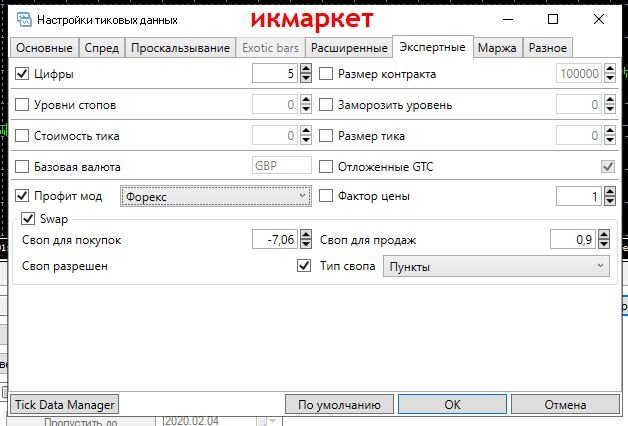The width and height of the screenshot is (628, 426).
Task: Click the По умолчанию button
Action: [x=339, y=404]
